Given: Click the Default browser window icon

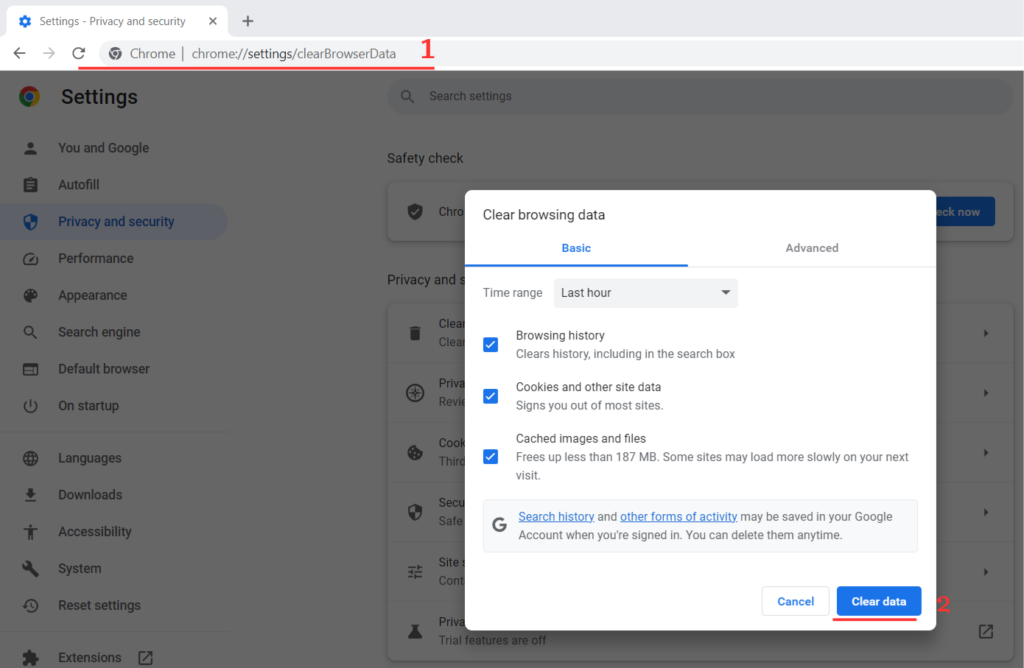Looking at the screenshot, I should (x=30, y=369).
